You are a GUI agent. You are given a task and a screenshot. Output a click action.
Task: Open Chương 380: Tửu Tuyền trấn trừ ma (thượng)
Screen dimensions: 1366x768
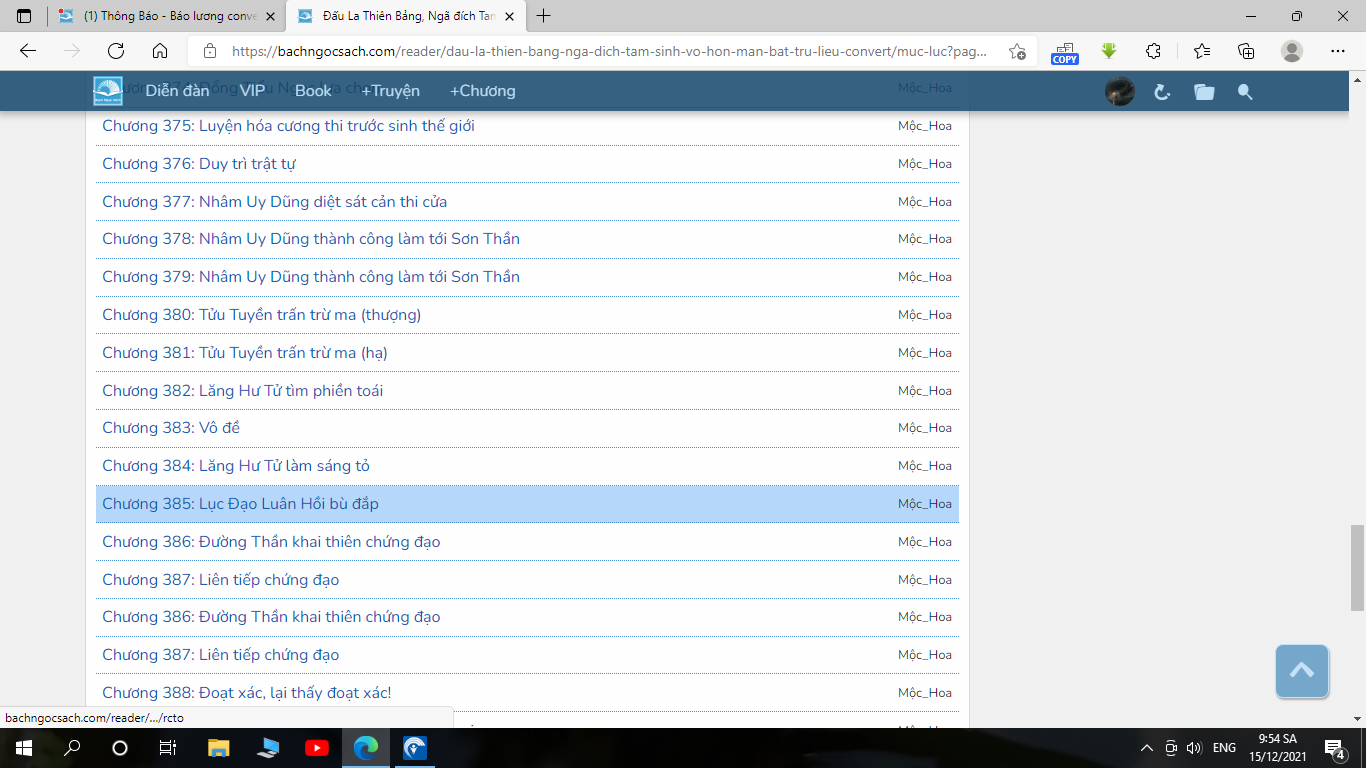pyautogui.click(x=261, y=315)
